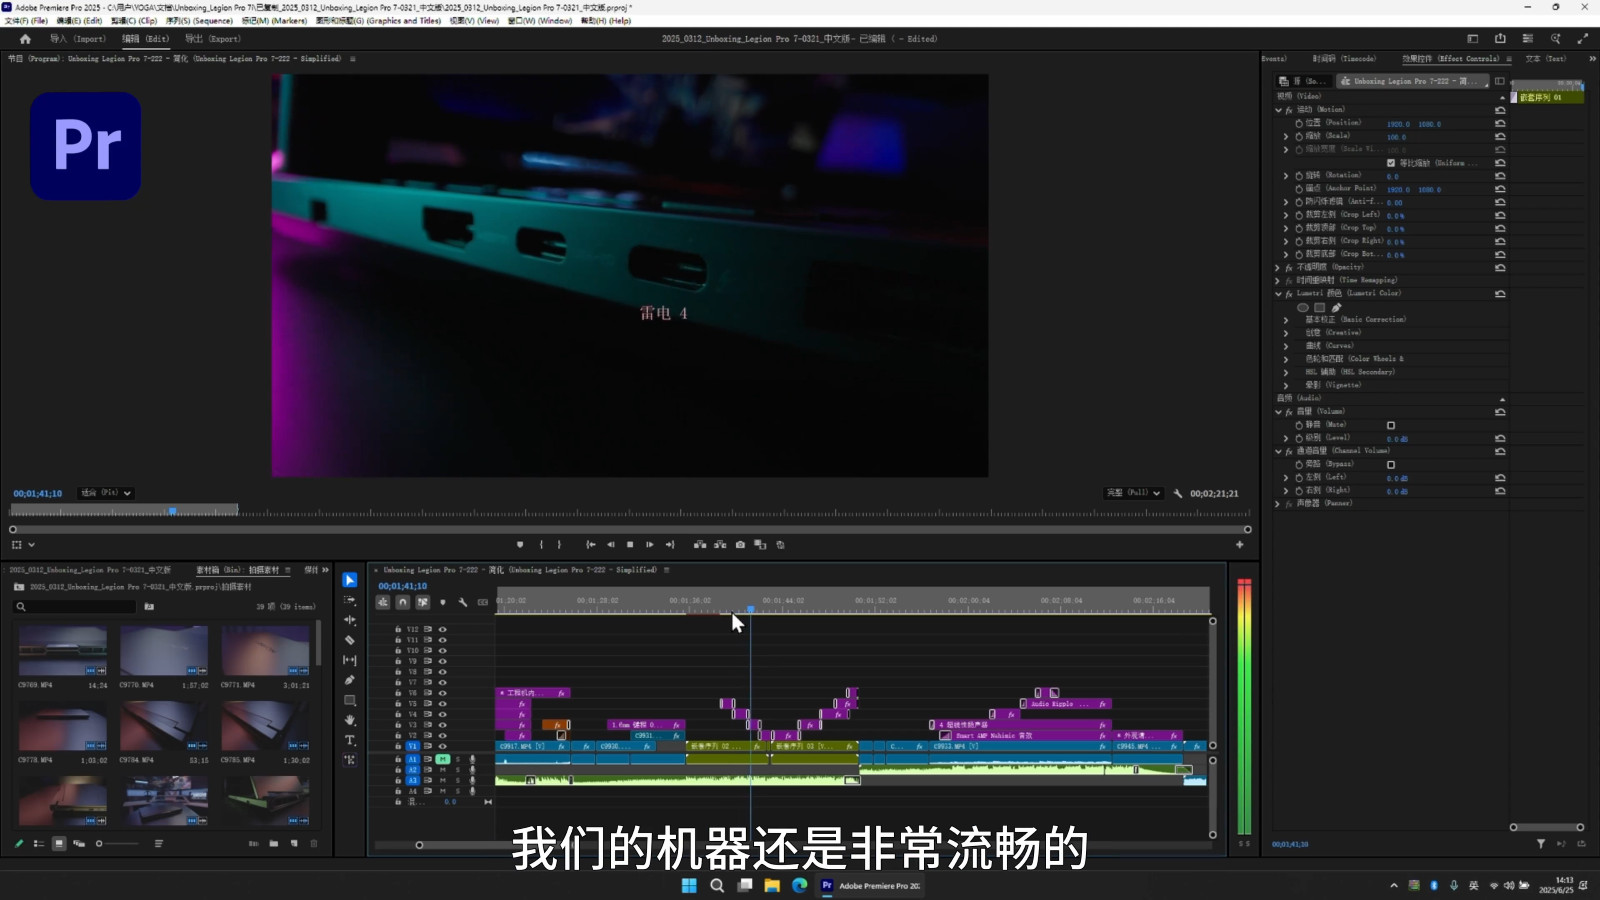Solo audio track A2
Image resolution: width=1600 pixels, height=900 pixels.
(x=458, y=770)
